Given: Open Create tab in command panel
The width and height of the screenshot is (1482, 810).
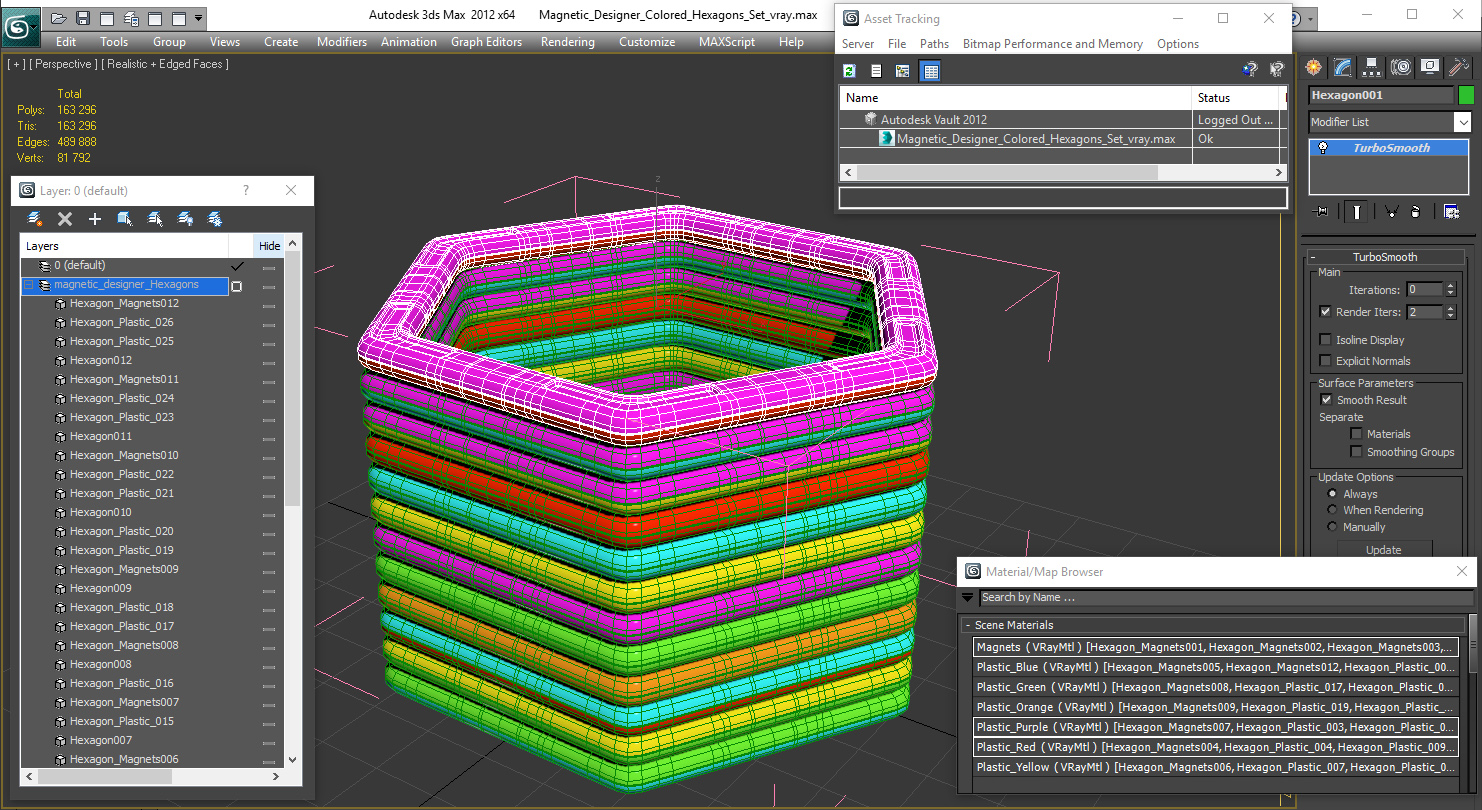Looking at the screenshot, I should click(x=1314, y=67).
